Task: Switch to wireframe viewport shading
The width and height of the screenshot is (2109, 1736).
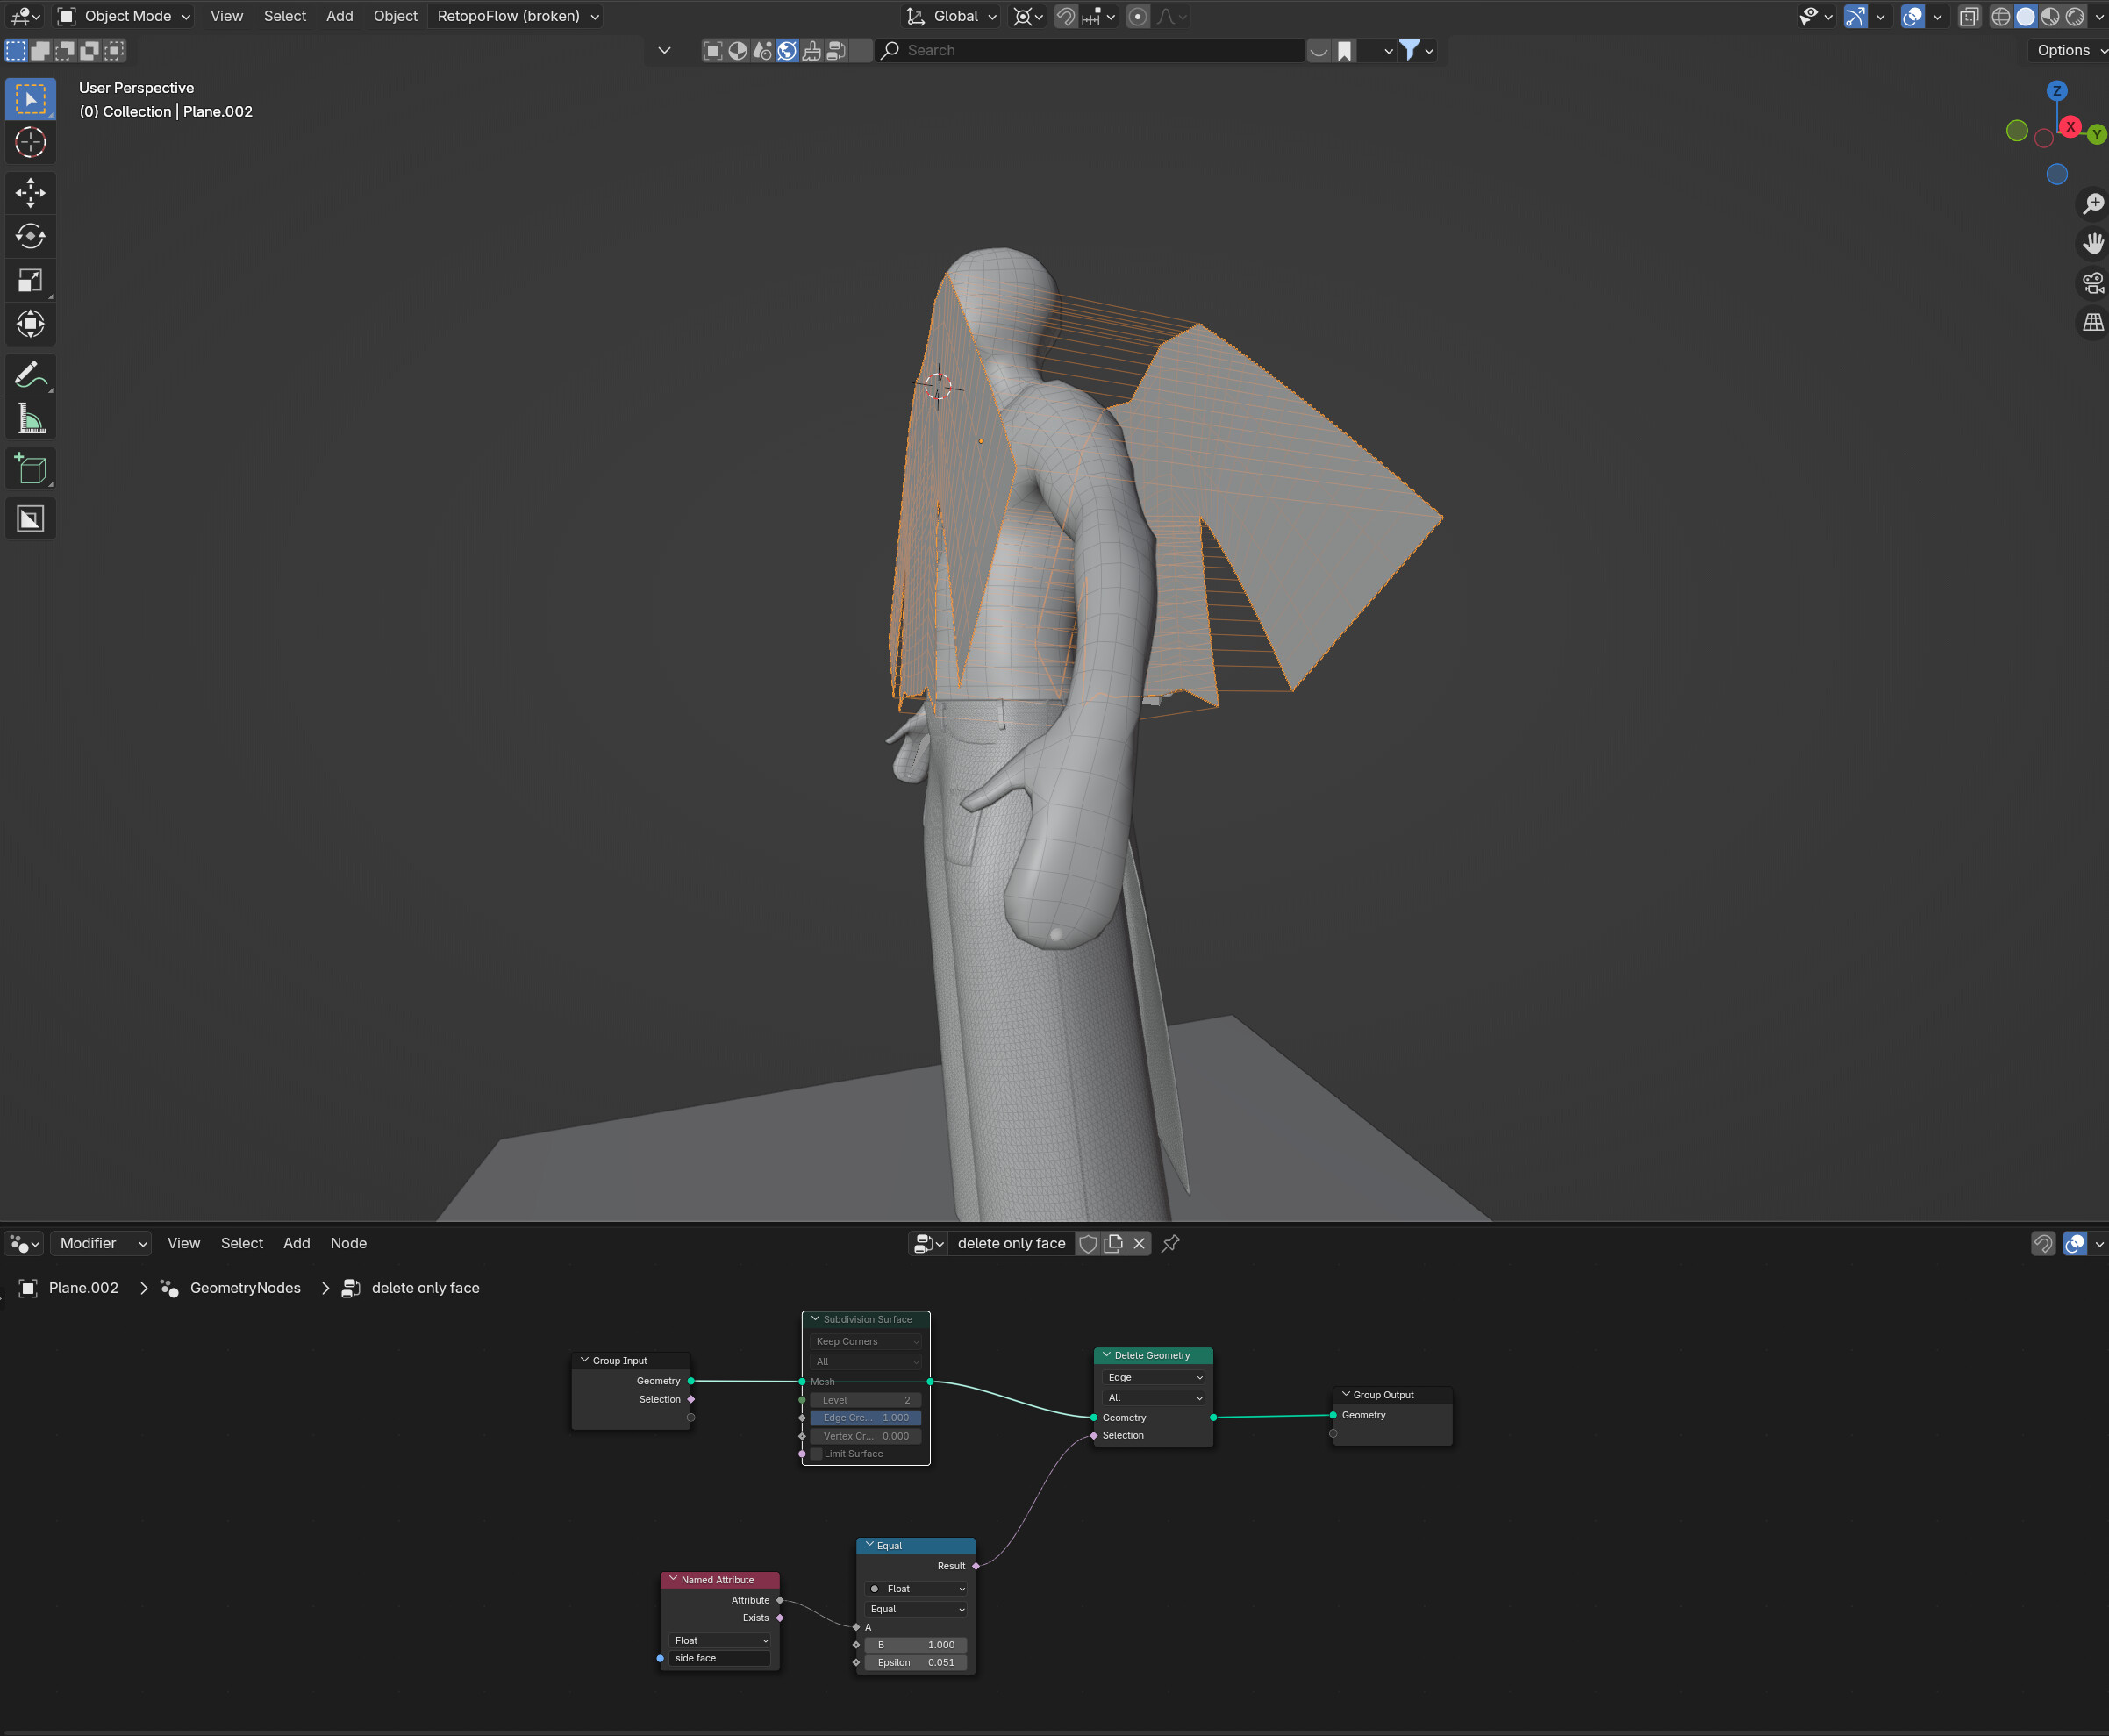Action: (2001, 16)
